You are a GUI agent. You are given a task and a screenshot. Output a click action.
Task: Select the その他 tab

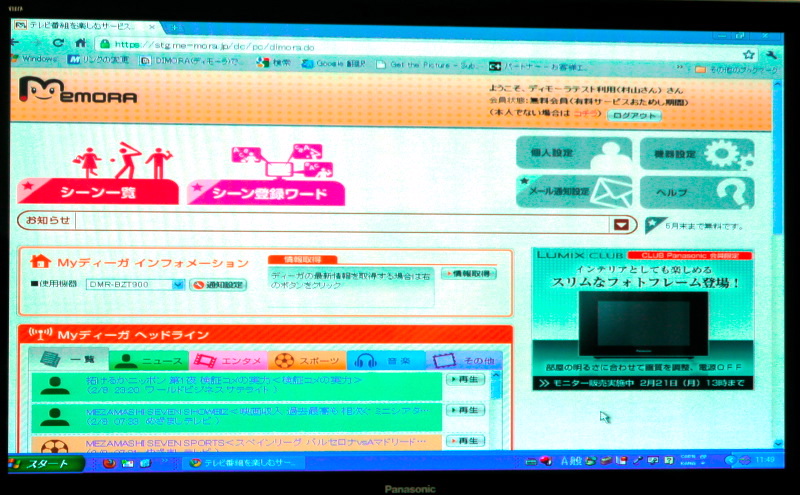(464, 361)
